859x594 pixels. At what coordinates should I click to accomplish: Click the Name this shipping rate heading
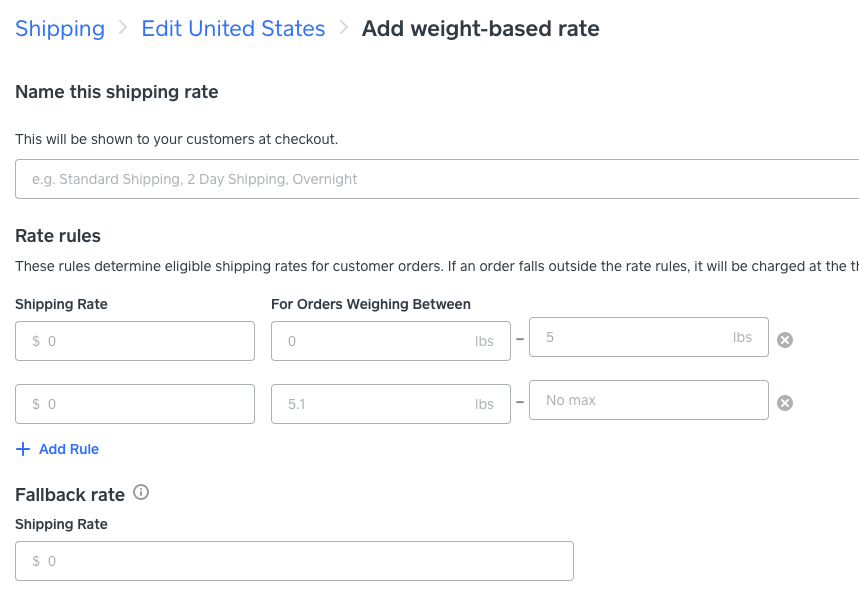coord(117,92)
